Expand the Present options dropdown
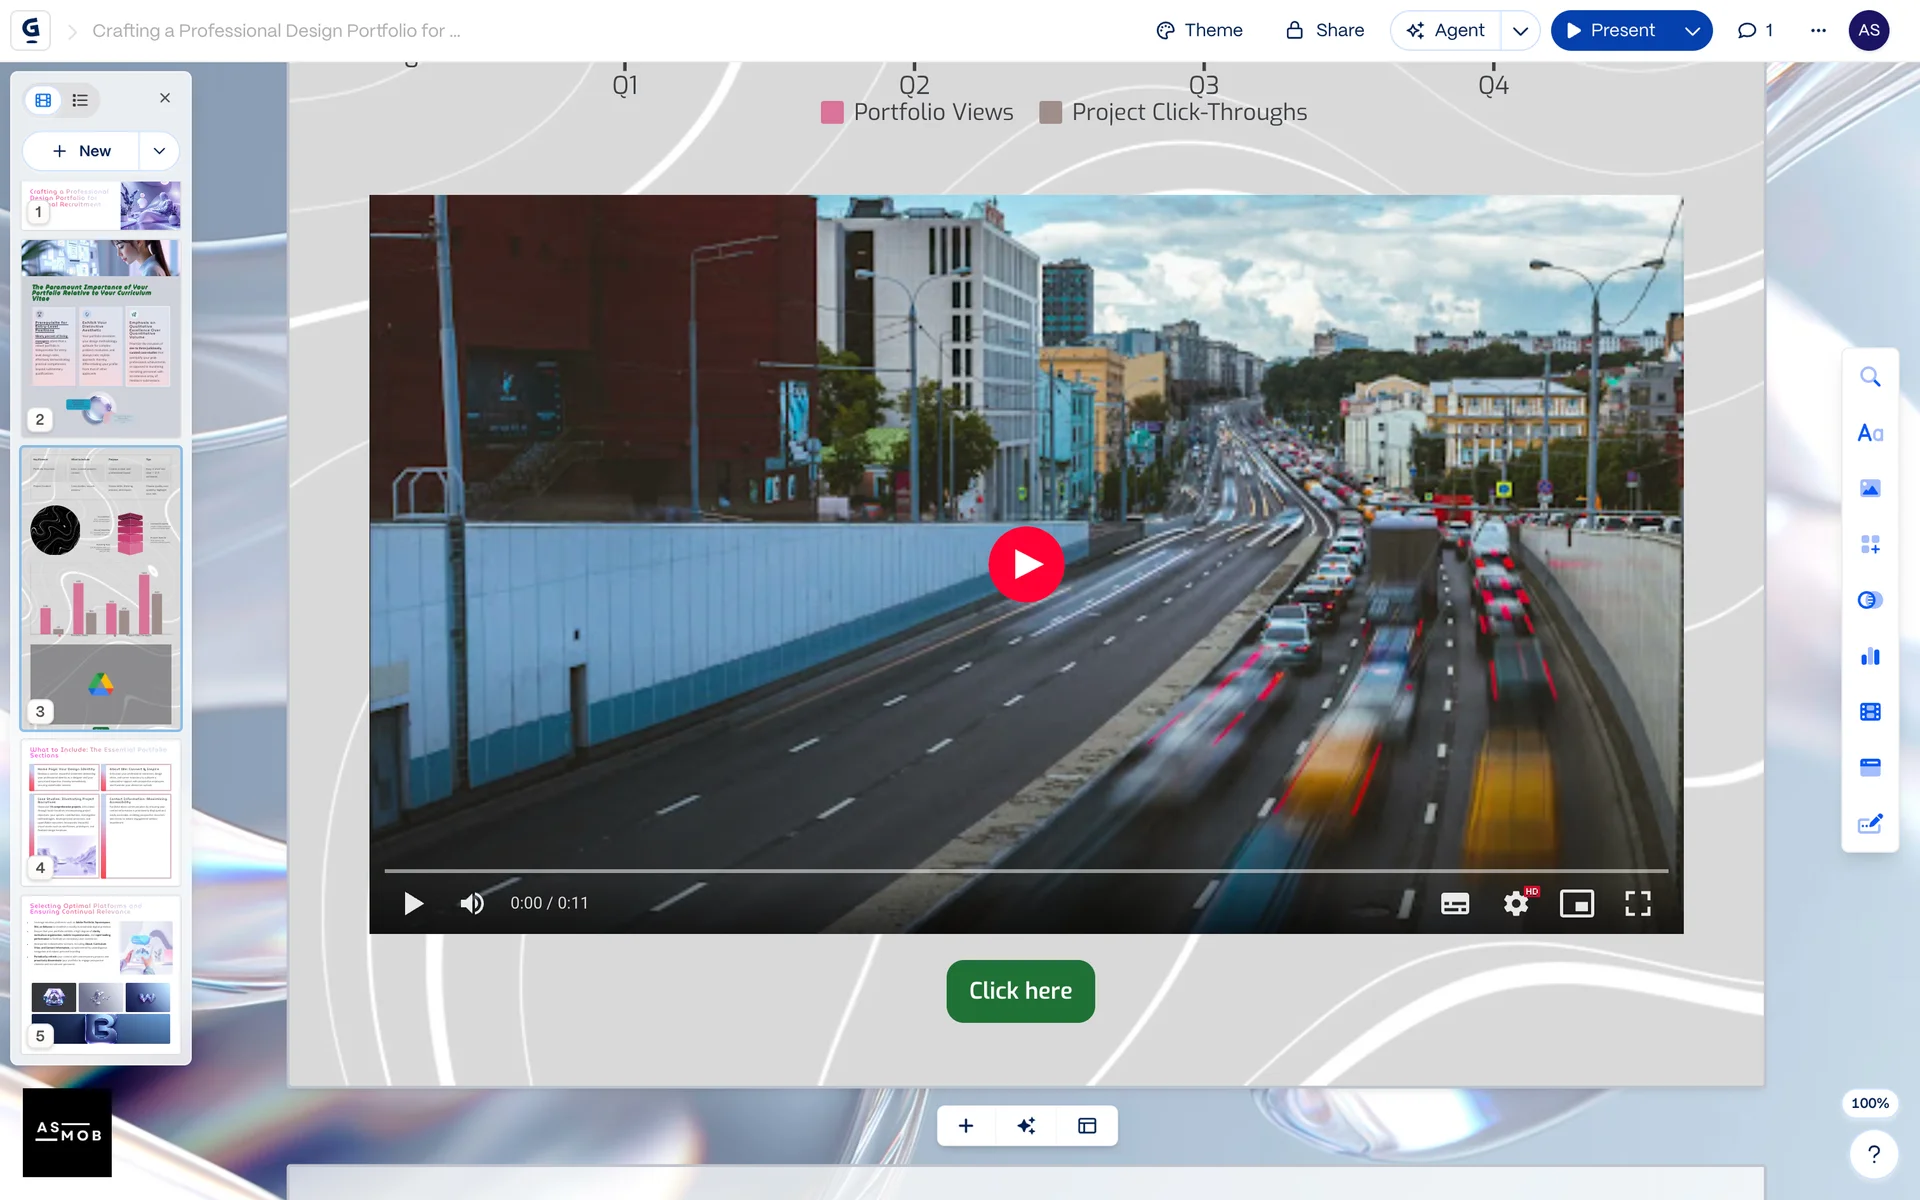Image resolution: width=1920 pixels, height=1200 pixels. click(x=1692, y=31)
